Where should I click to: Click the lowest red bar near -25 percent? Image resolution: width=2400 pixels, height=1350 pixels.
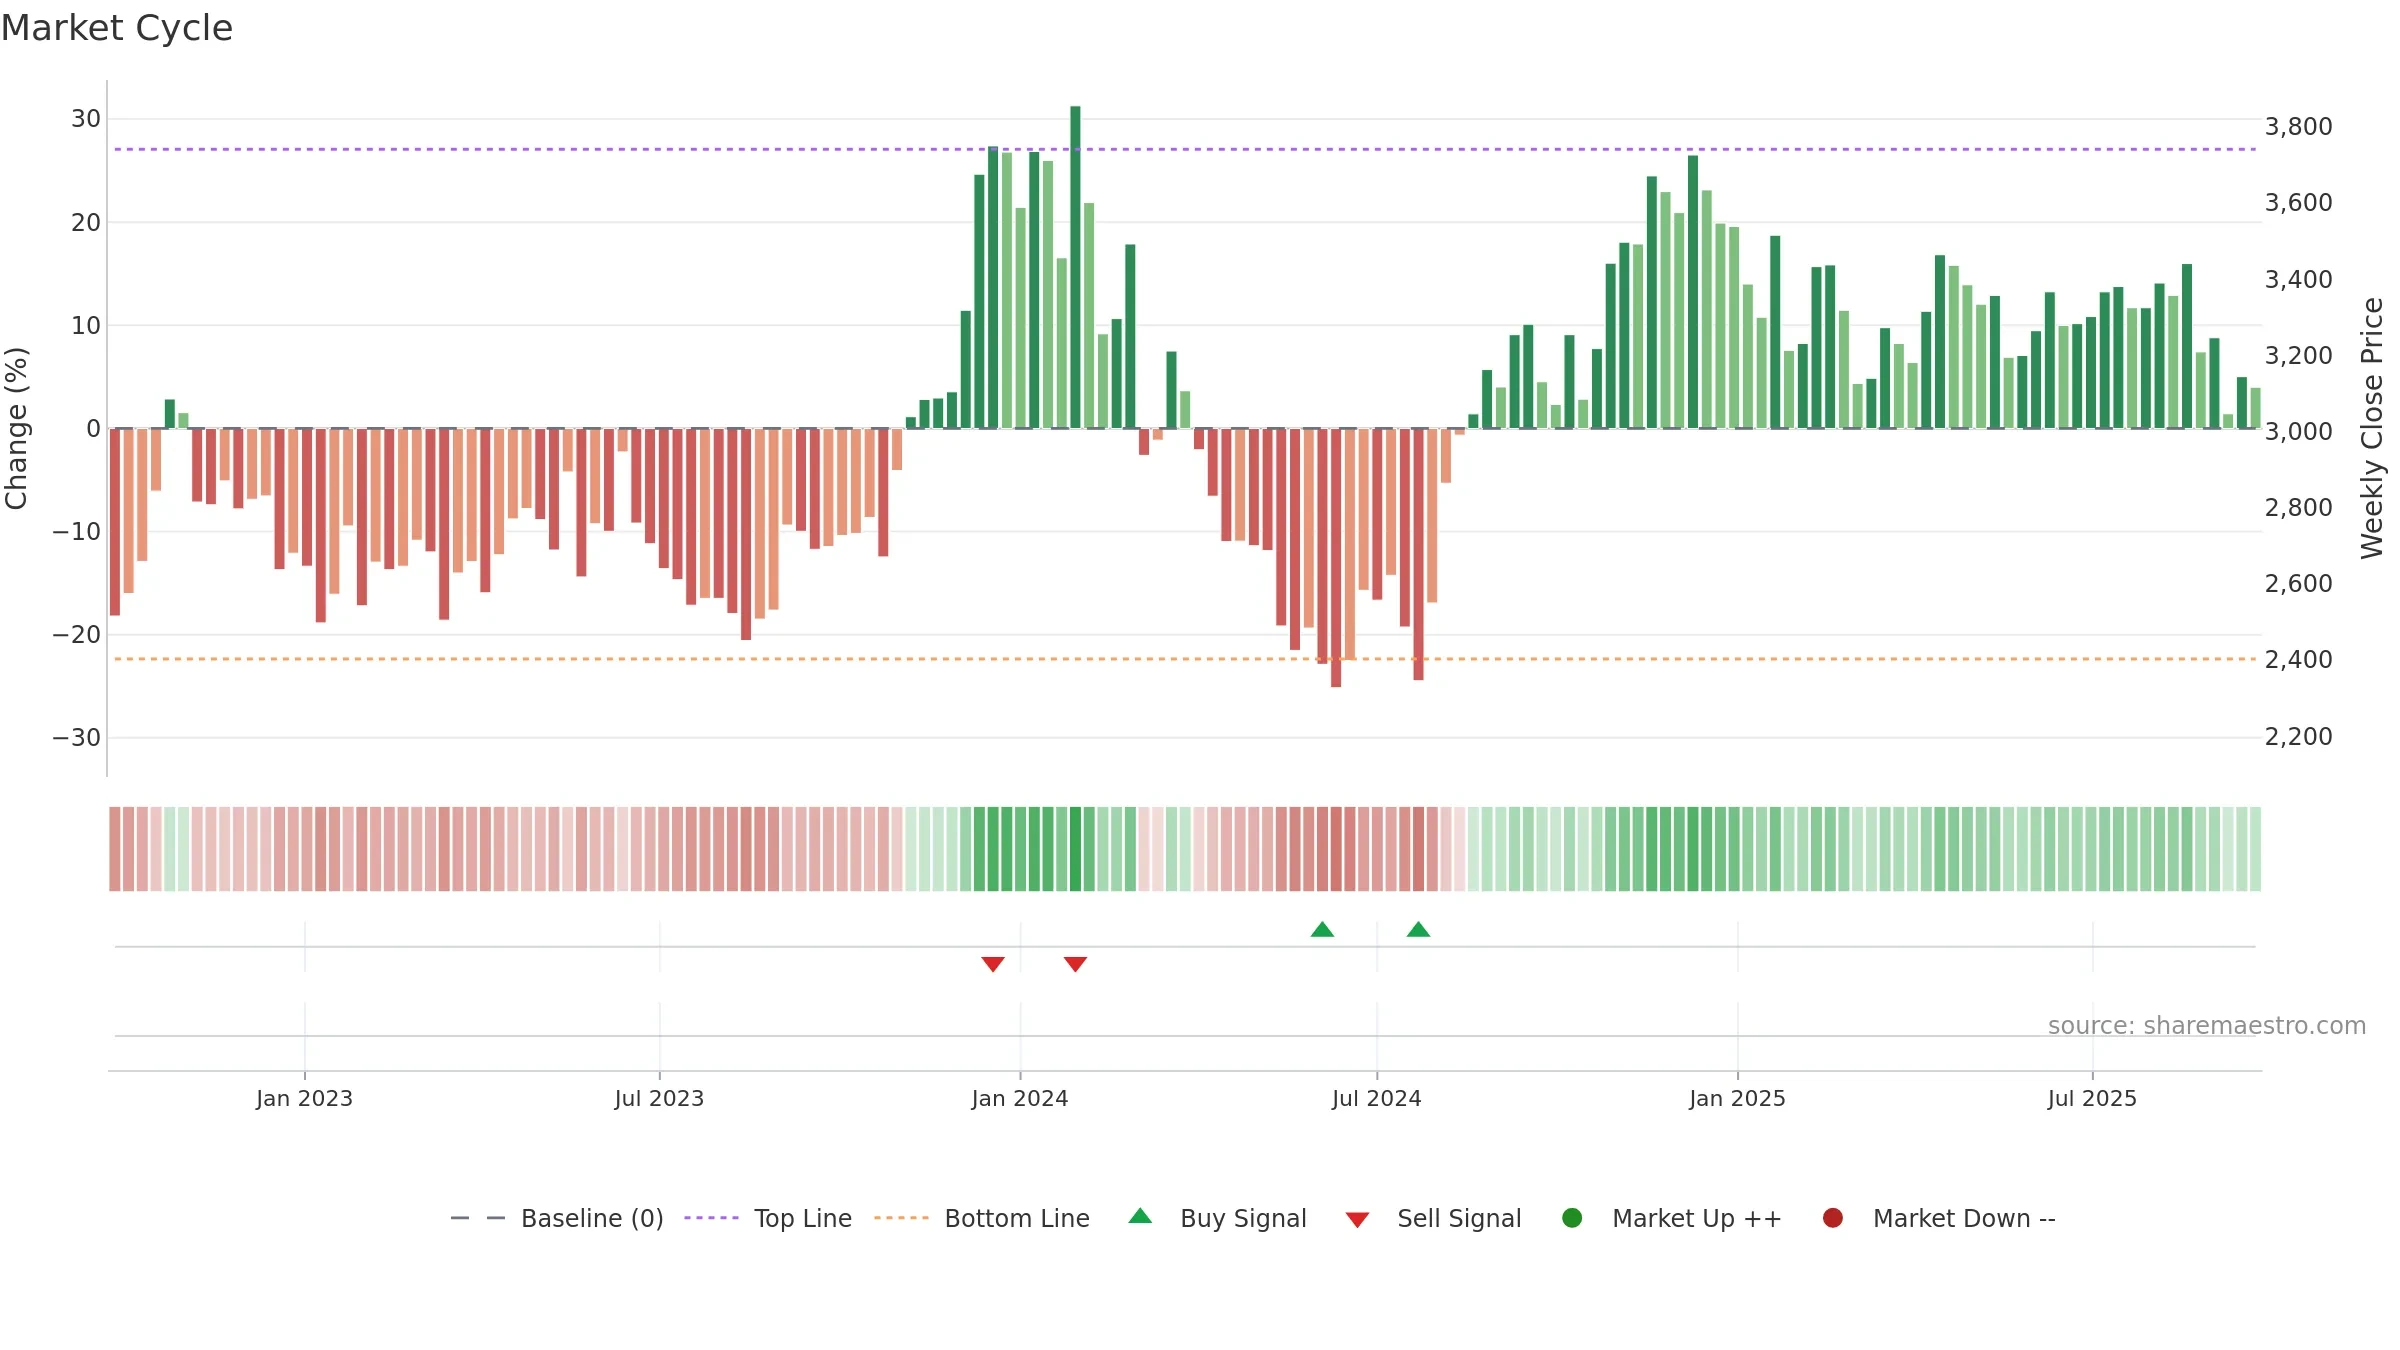[1336, 558]
